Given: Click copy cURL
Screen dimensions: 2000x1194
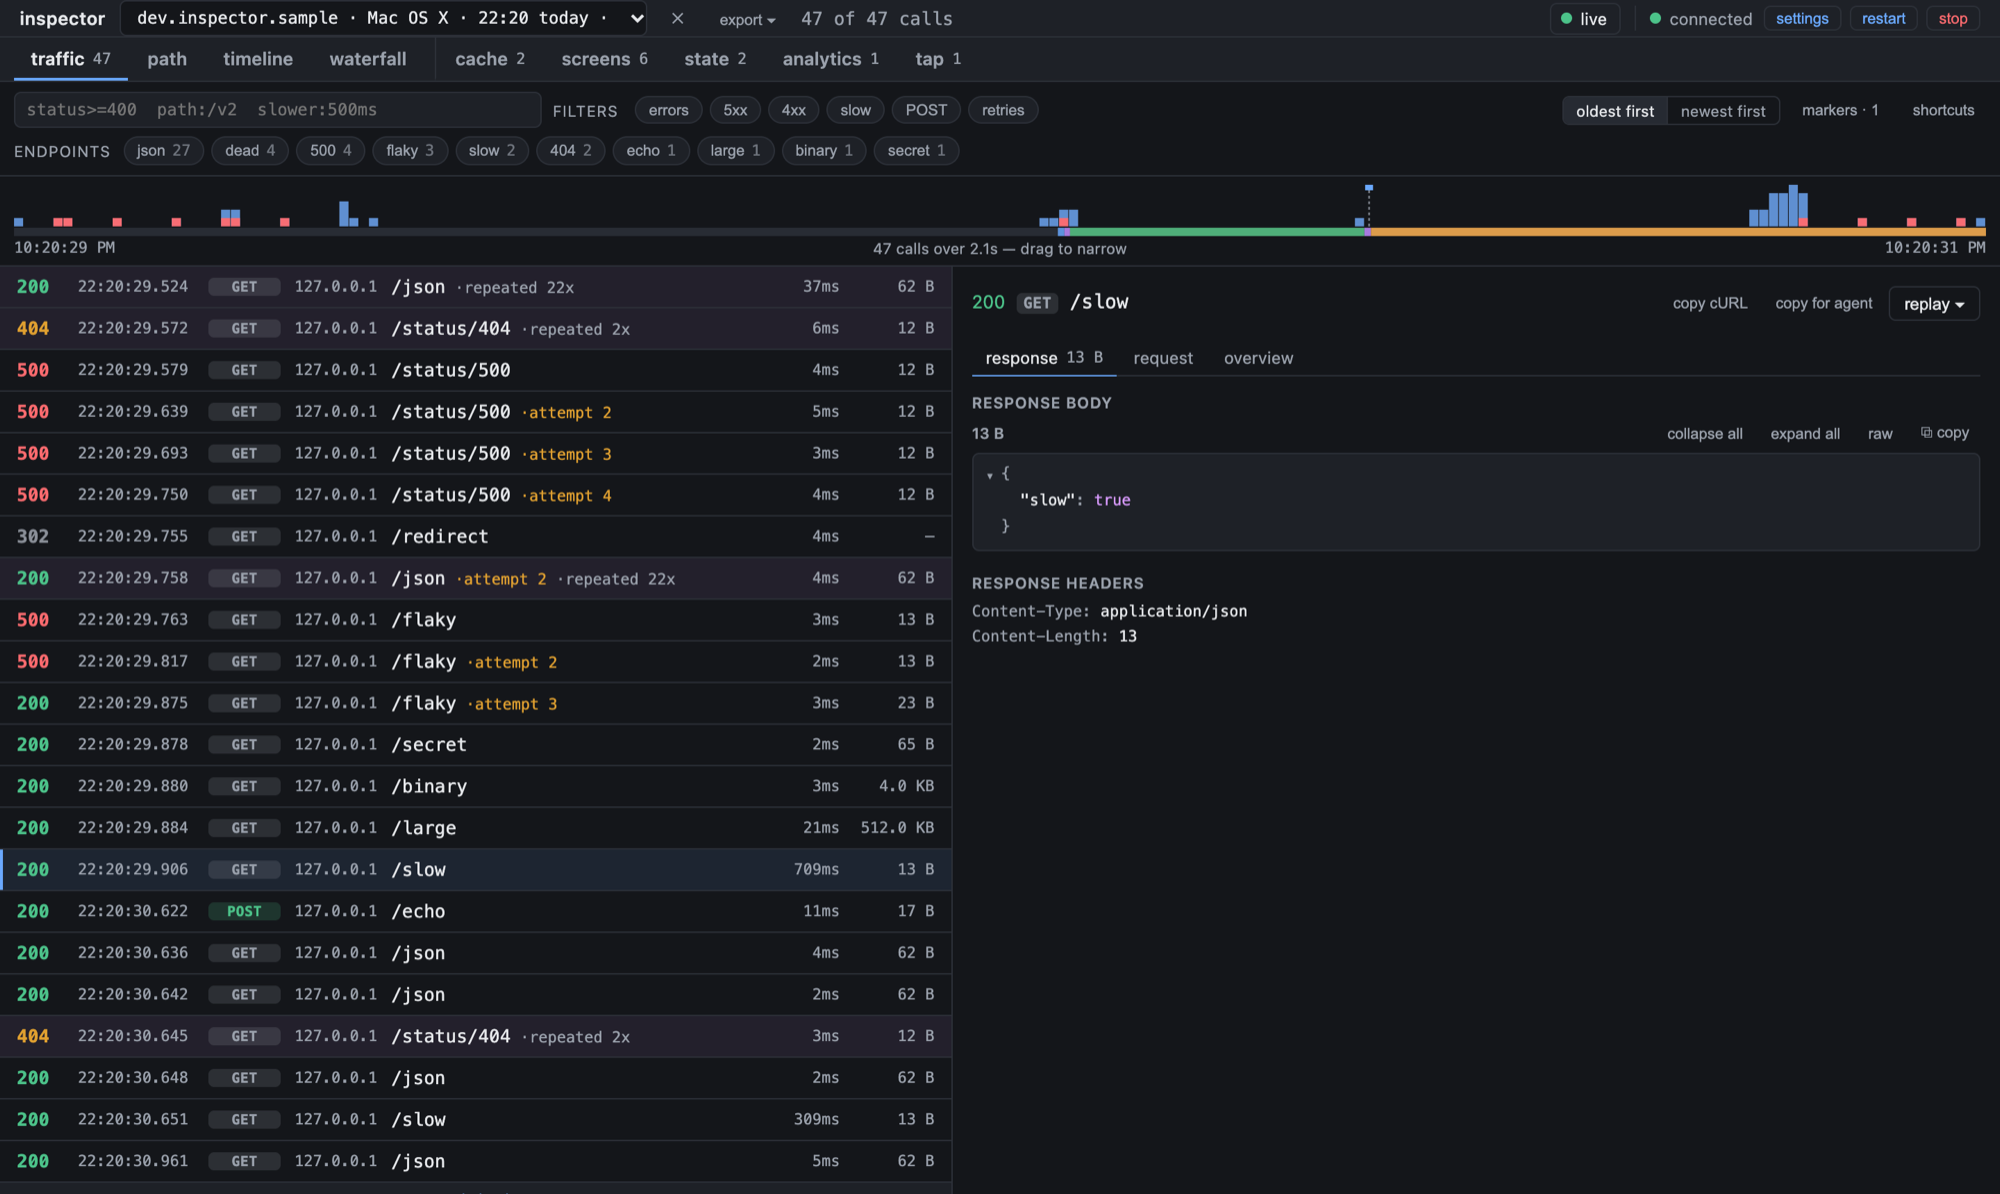Looking at the screenshot, I should tap(1710, 303).
